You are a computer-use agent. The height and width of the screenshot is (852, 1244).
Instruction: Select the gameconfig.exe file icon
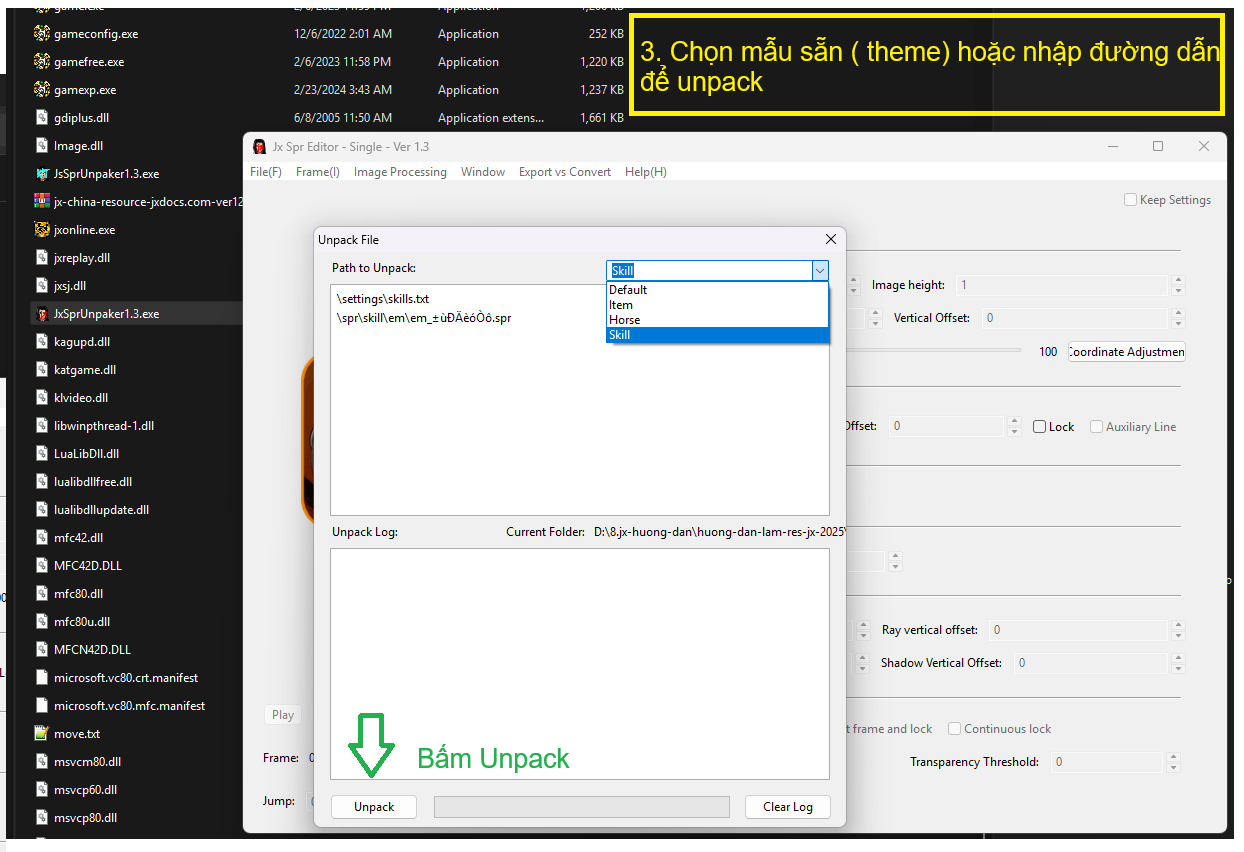point(42,34)
